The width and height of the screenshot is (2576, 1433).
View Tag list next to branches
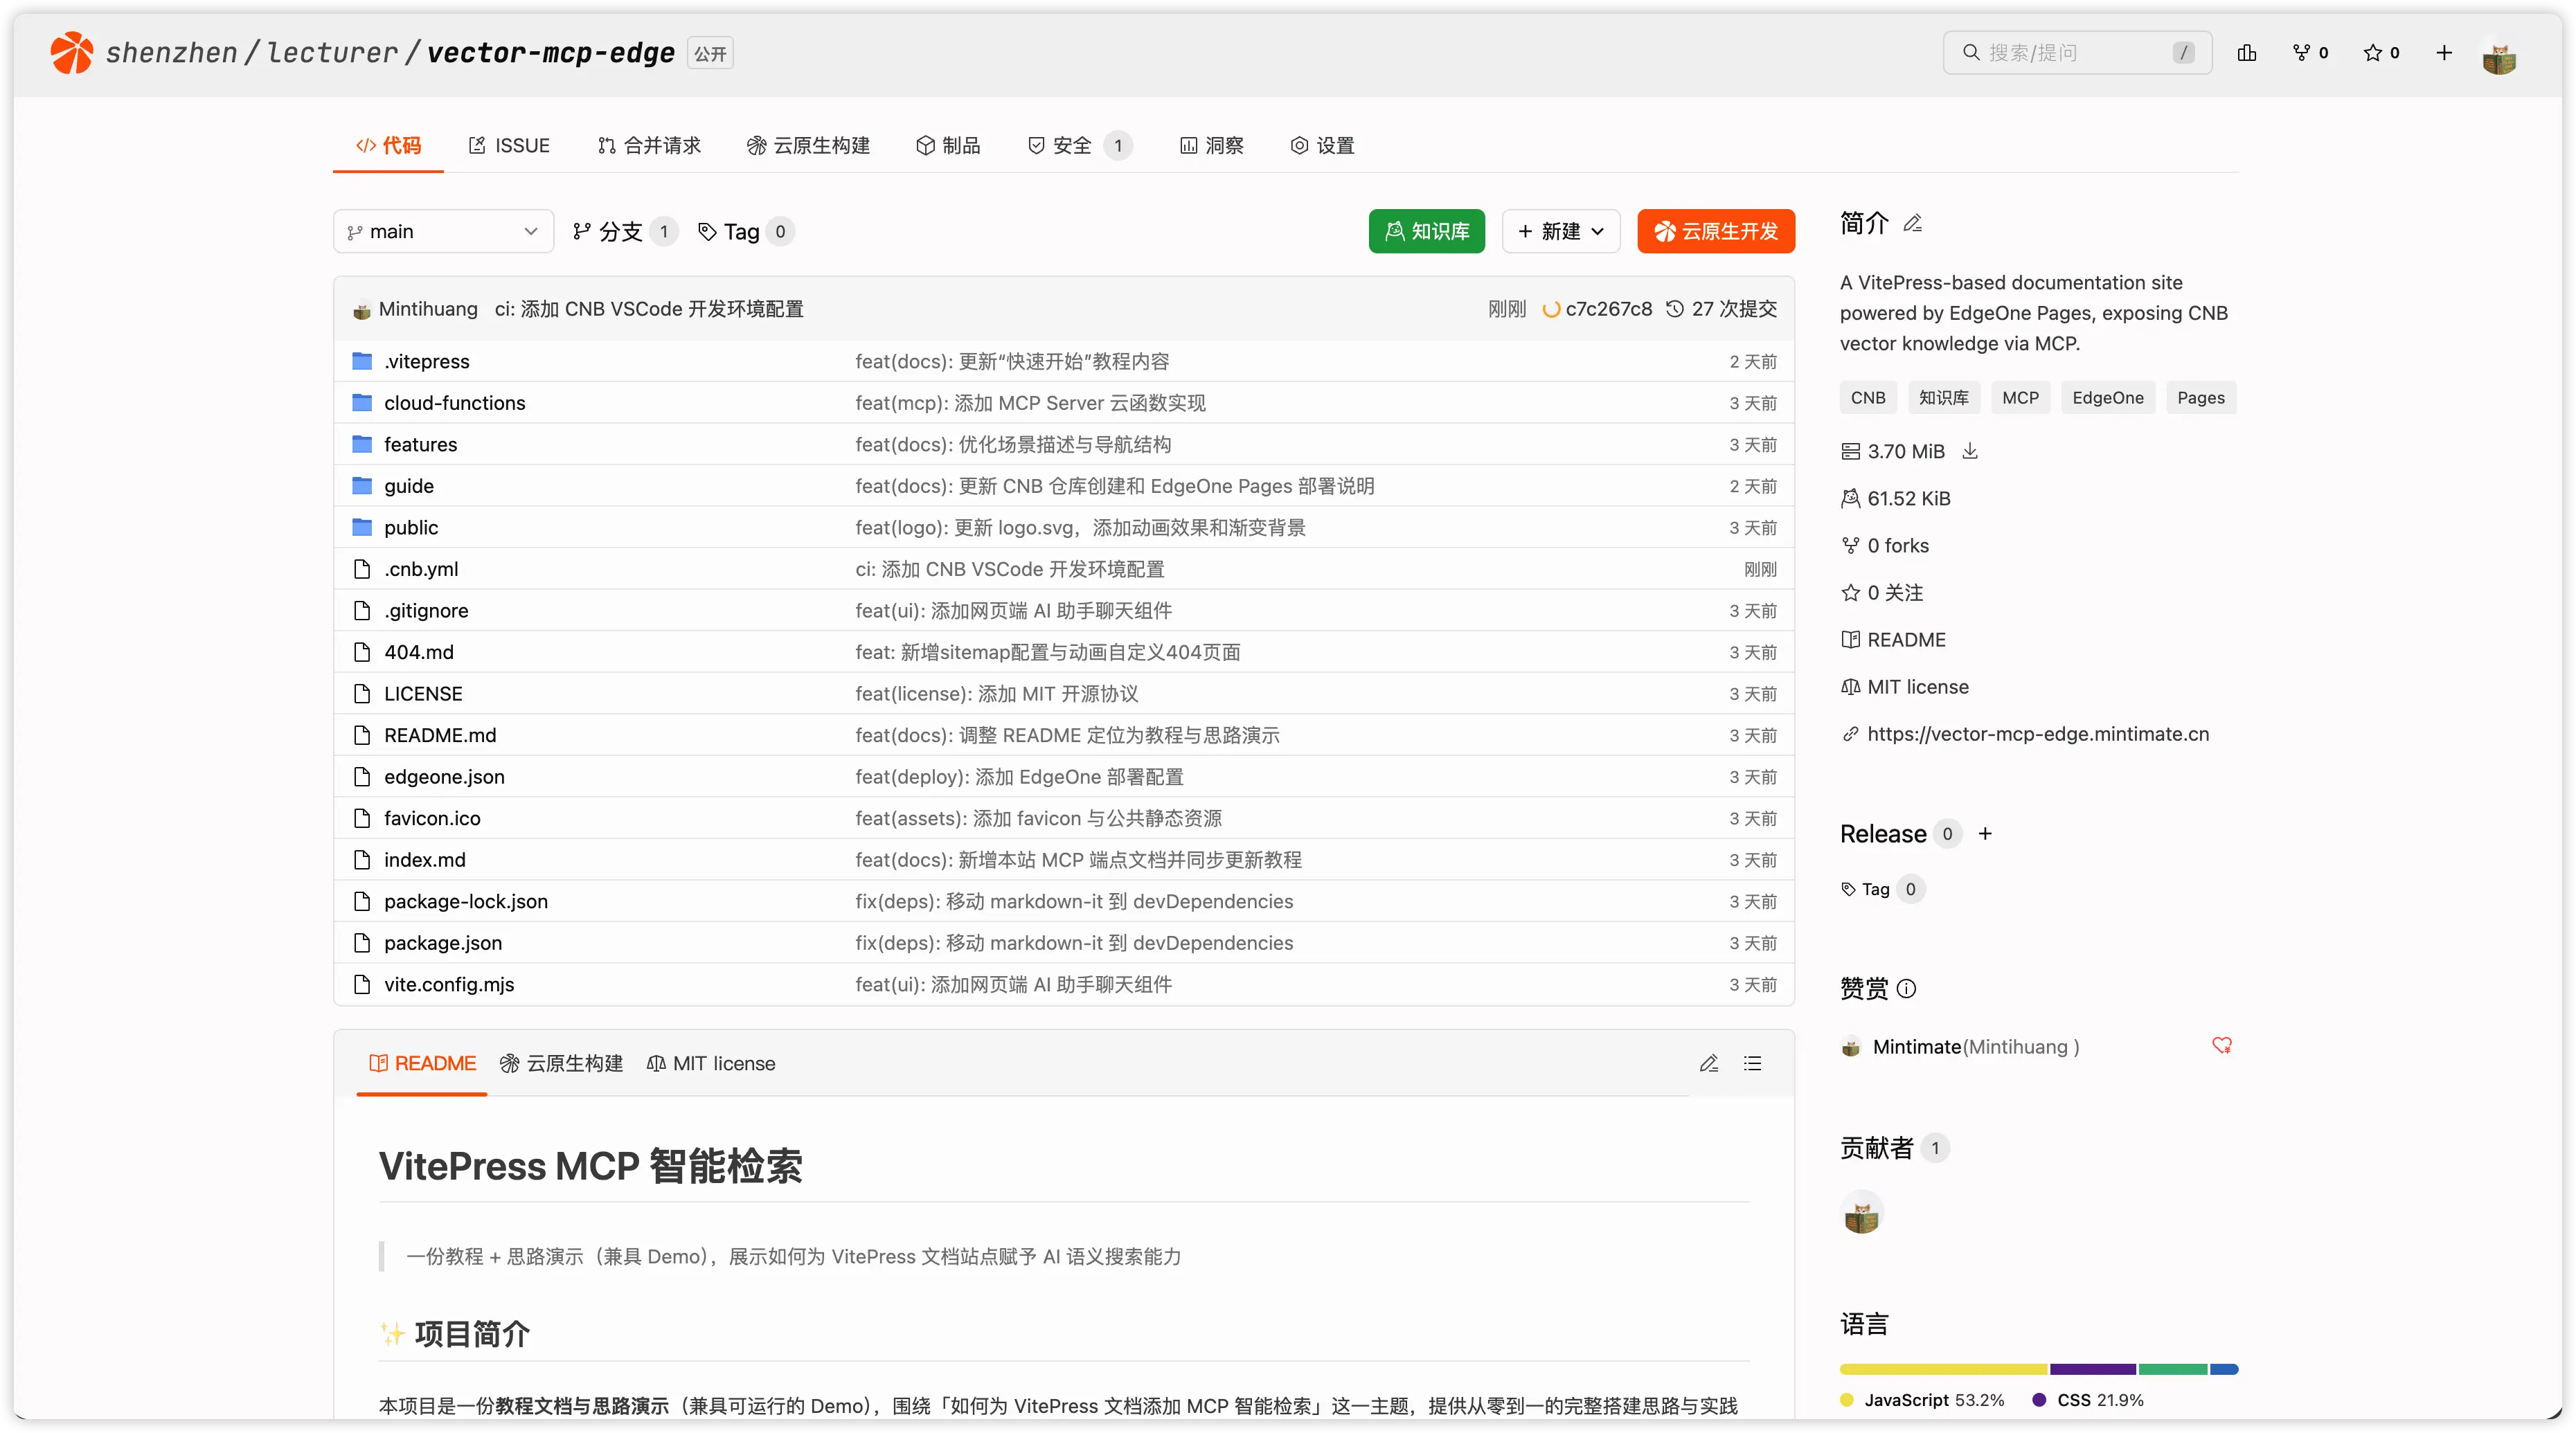coord(745,231)
